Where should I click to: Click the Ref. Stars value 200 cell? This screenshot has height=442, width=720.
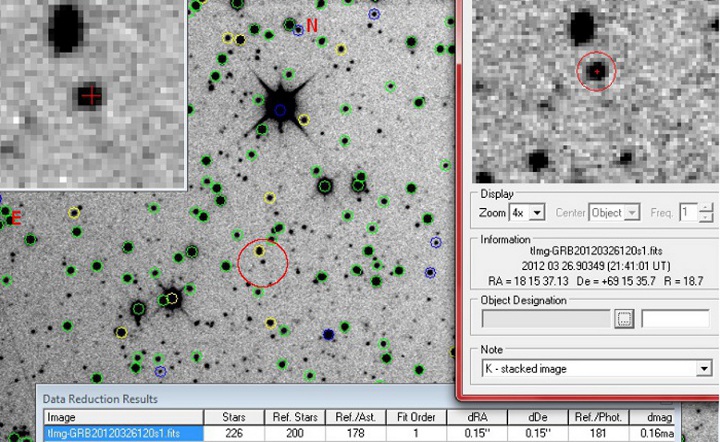295,433
